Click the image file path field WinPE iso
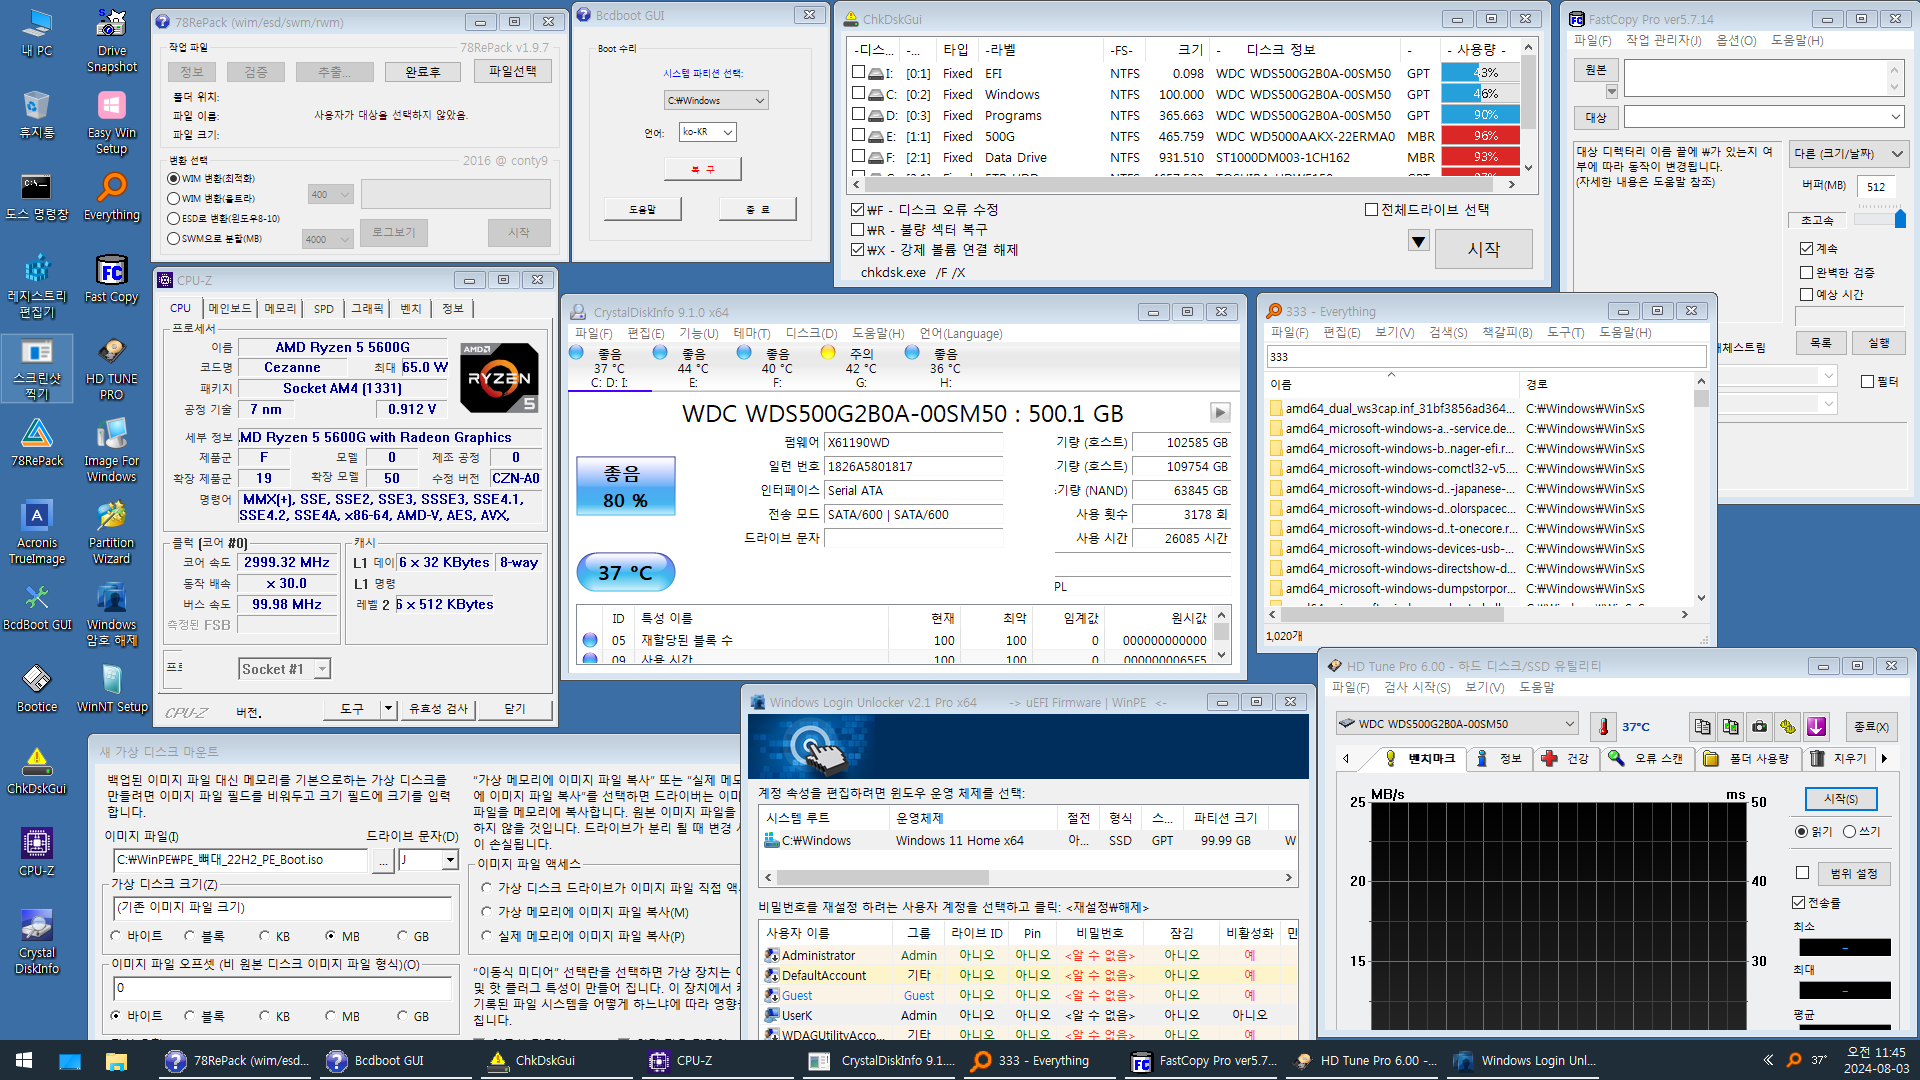 coord(241,860)
